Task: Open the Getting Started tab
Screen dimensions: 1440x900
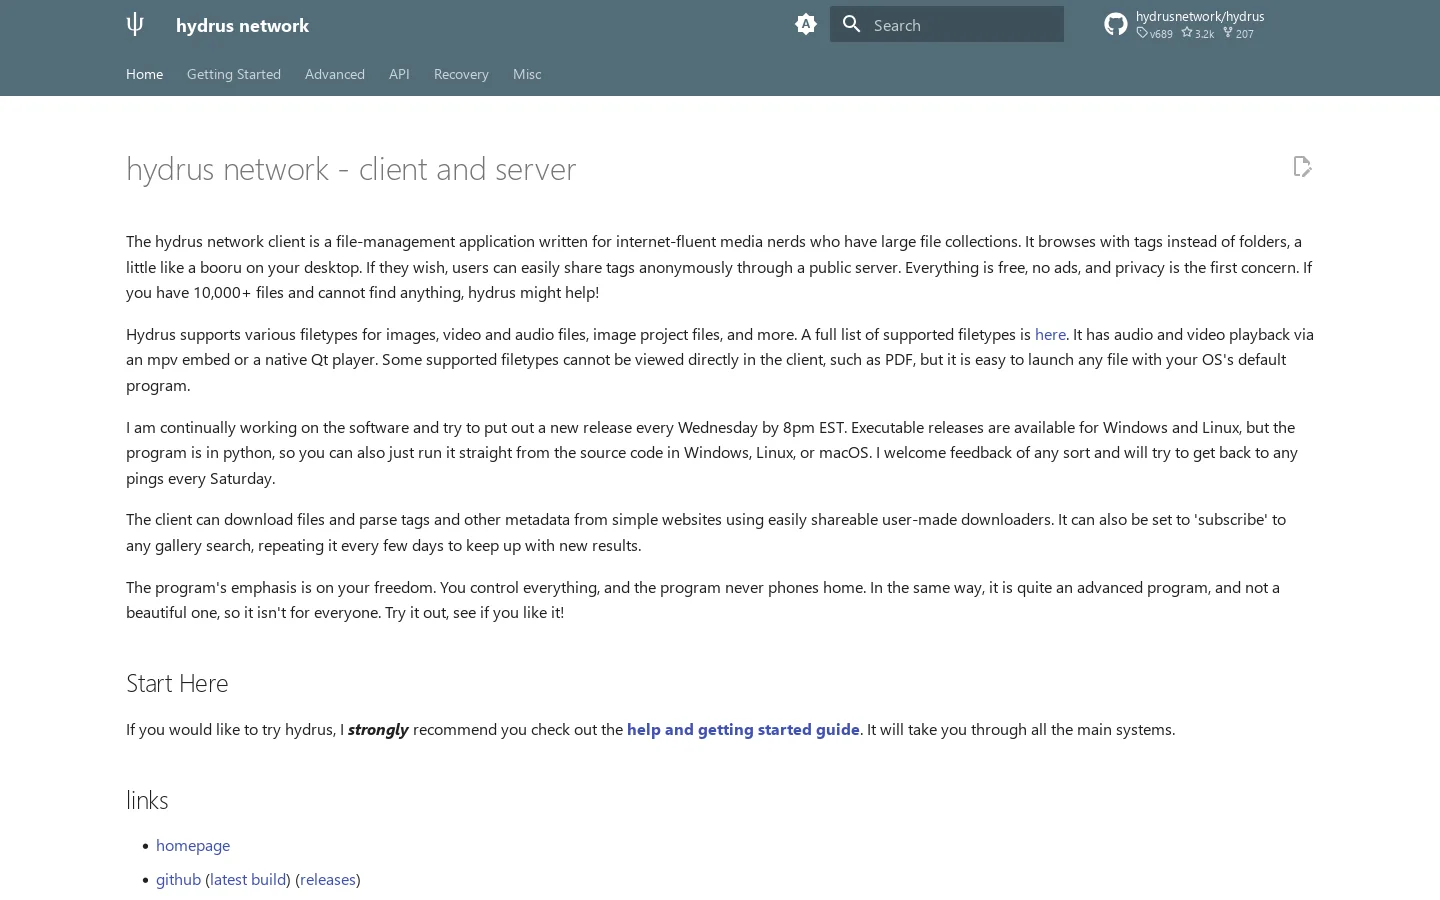Action: coord(234,74)
